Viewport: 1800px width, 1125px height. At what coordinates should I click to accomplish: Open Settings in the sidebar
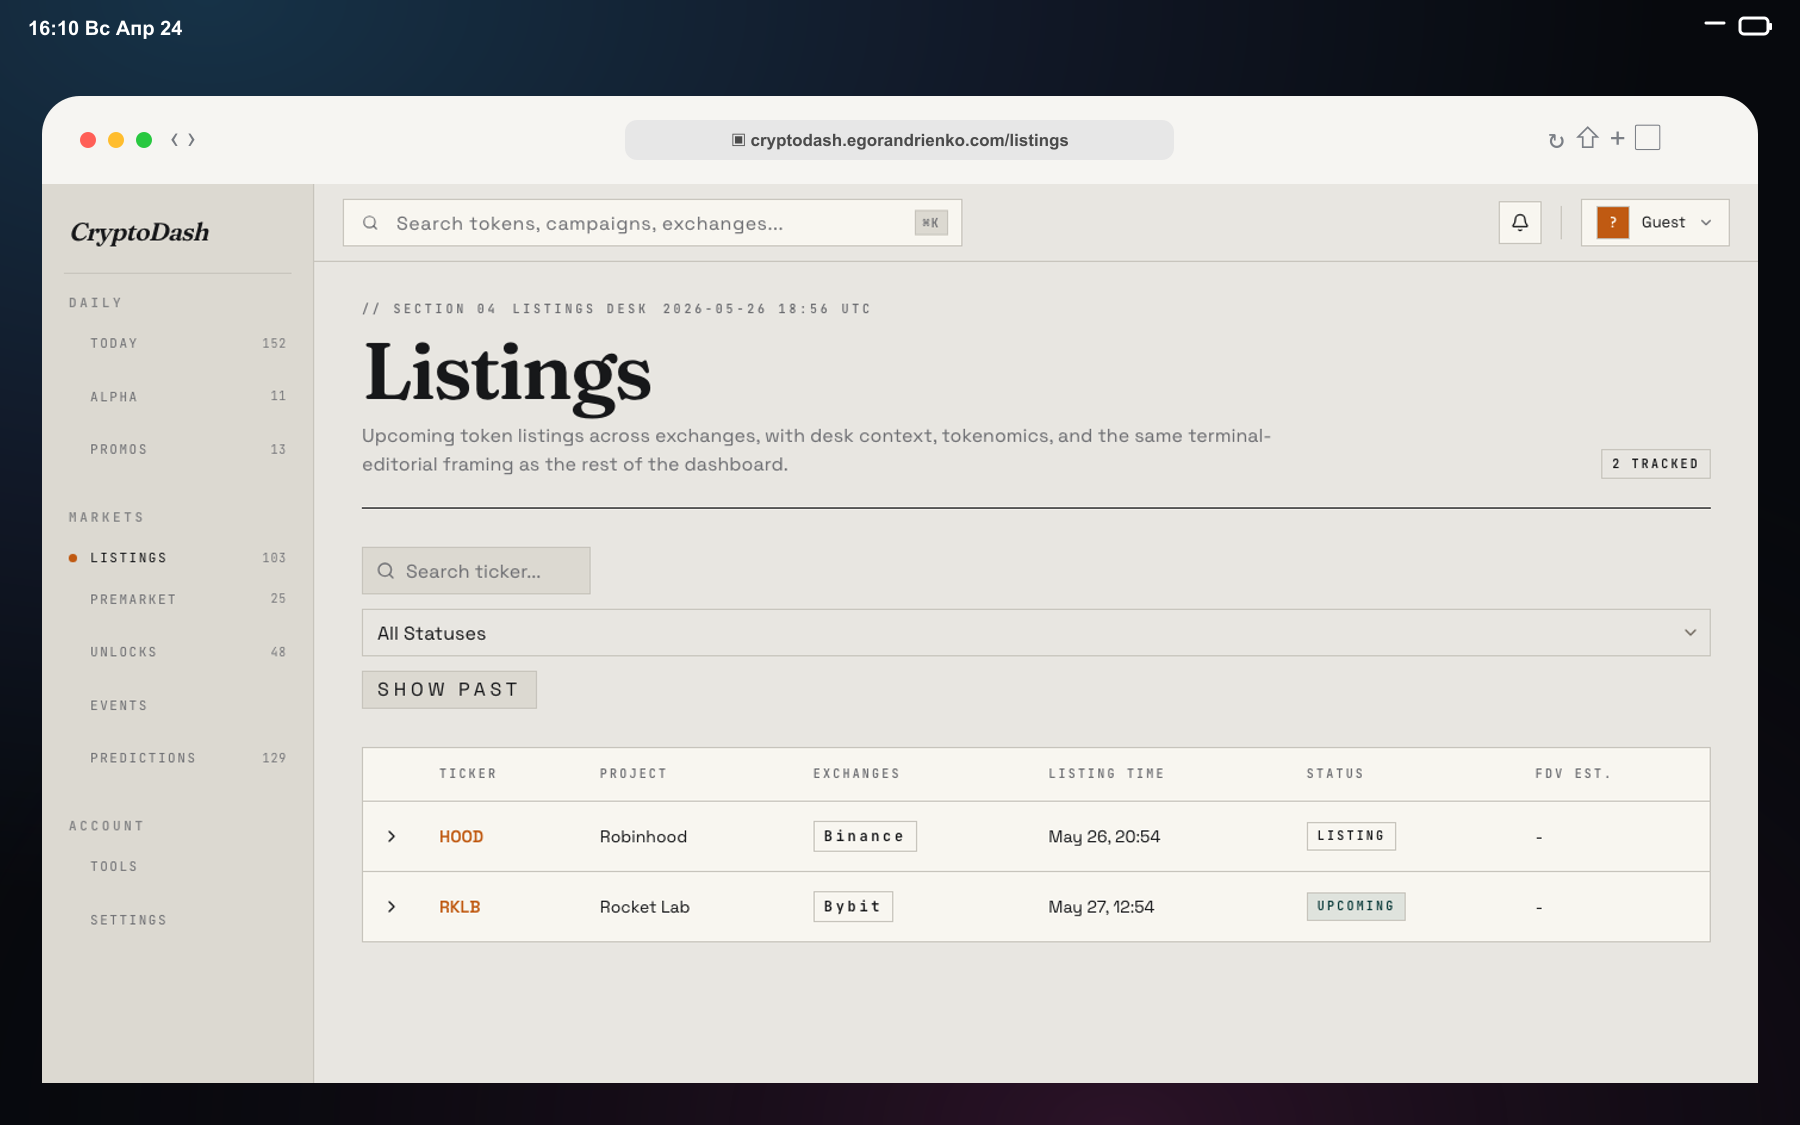(177, 920)
